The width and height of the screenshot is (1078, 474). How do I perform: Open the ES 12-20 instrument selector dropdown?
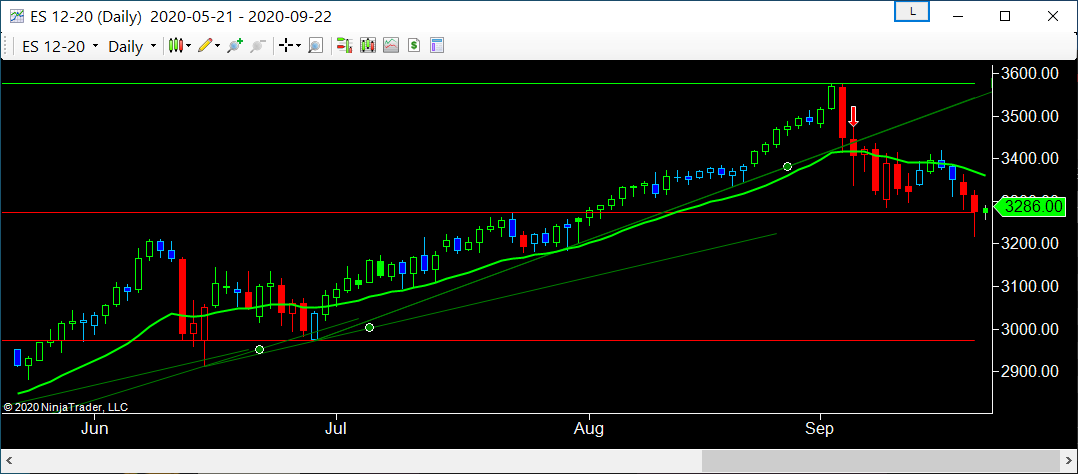pos(60,46)
